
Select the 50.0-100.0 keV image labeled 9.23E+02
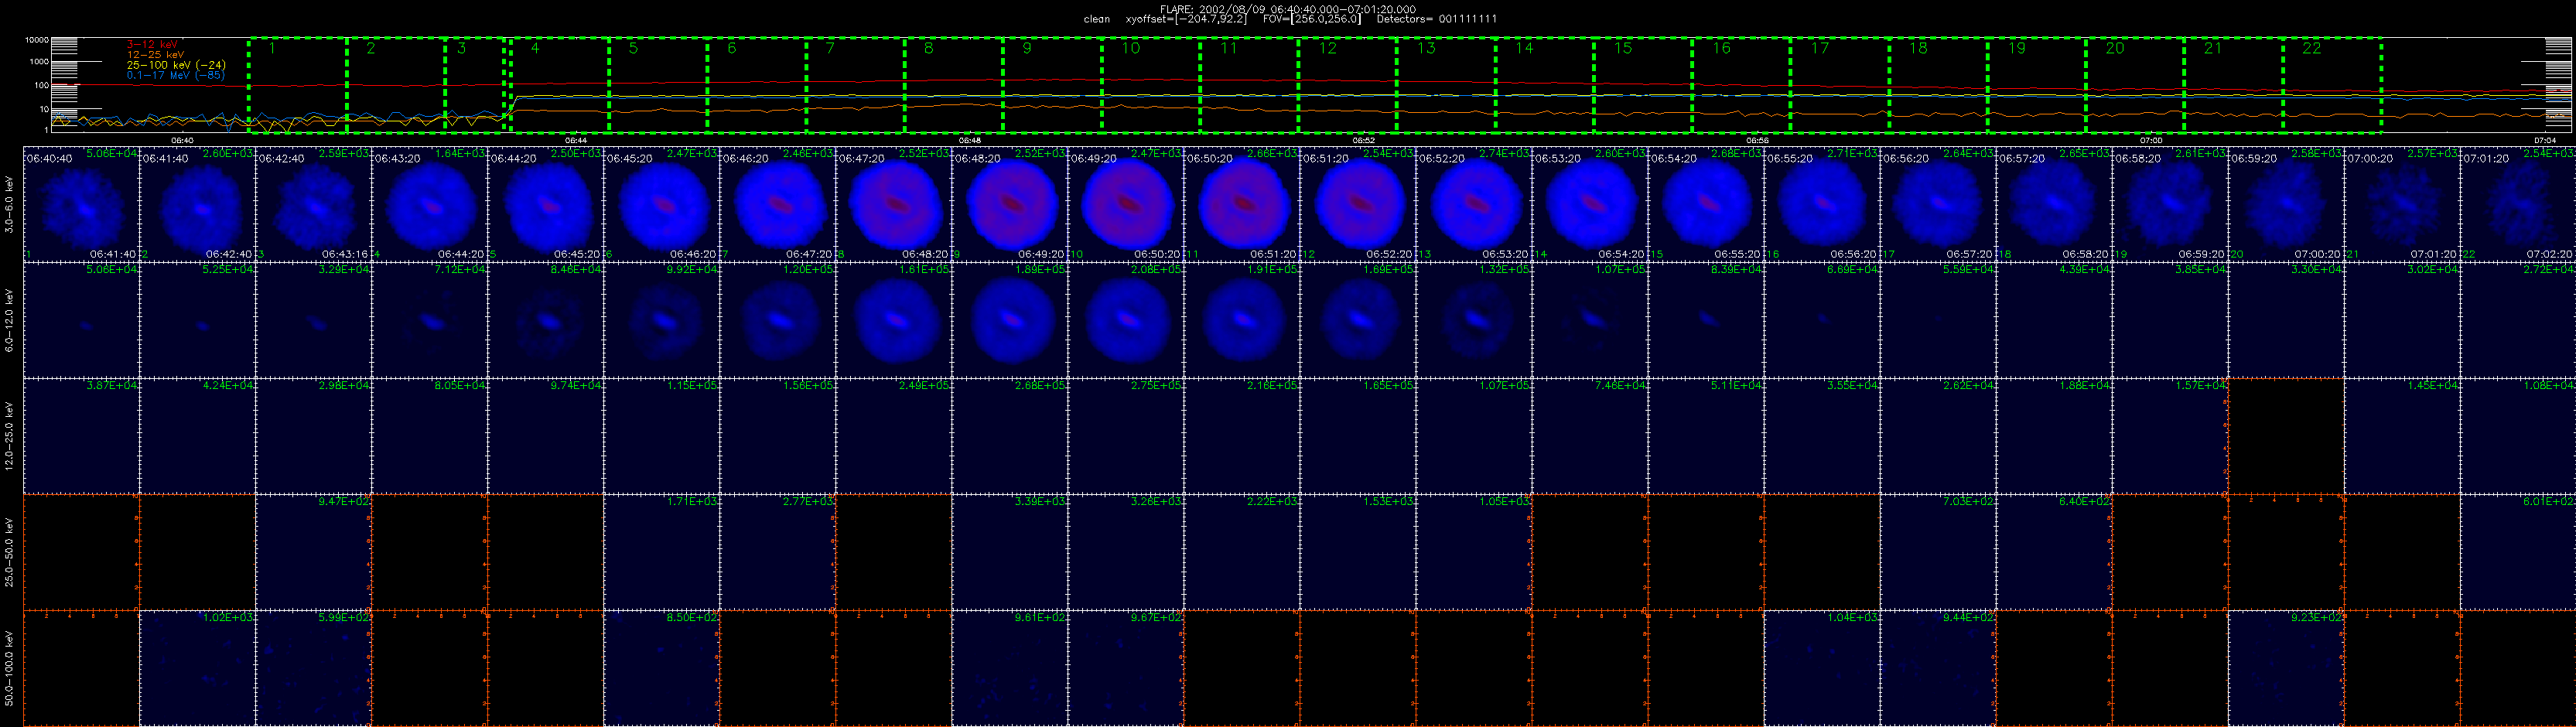[x=2285, y=668]
